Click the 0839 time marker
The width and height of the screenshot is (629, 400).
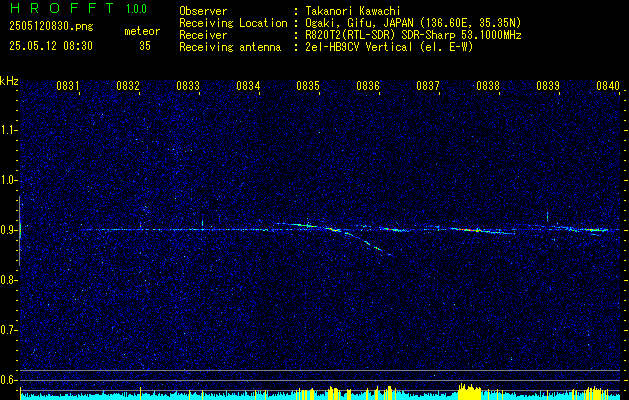[x=548, y=86]
